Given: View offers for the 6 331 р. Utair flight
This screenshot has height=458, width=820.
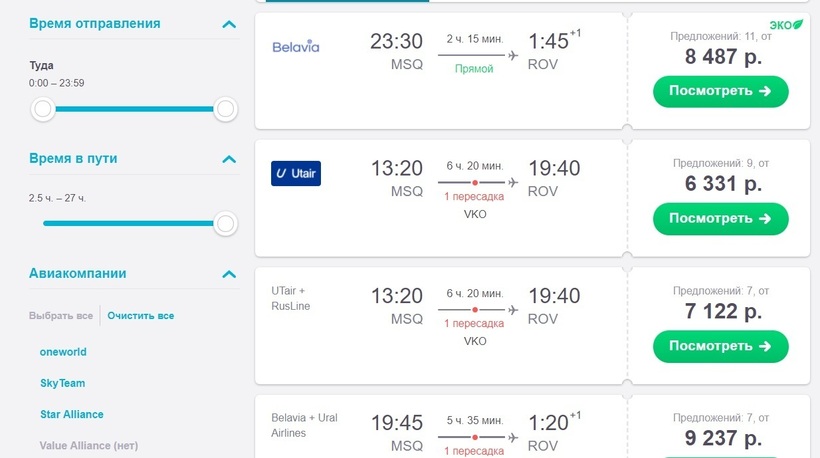Looking at the screenshot, I should [721, 219].
